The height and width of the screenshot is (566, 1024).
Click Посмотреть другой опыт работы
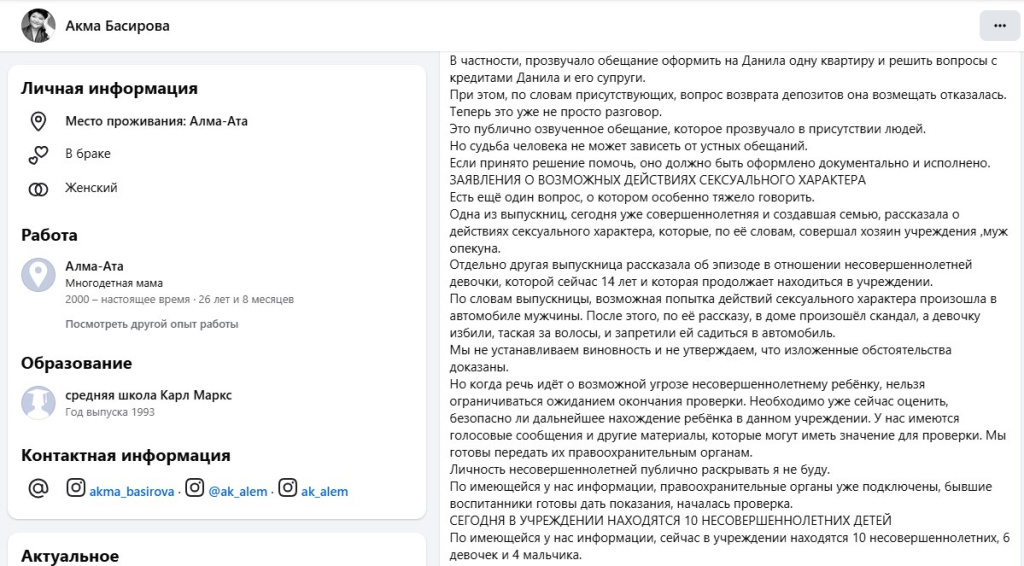[152, 324]
